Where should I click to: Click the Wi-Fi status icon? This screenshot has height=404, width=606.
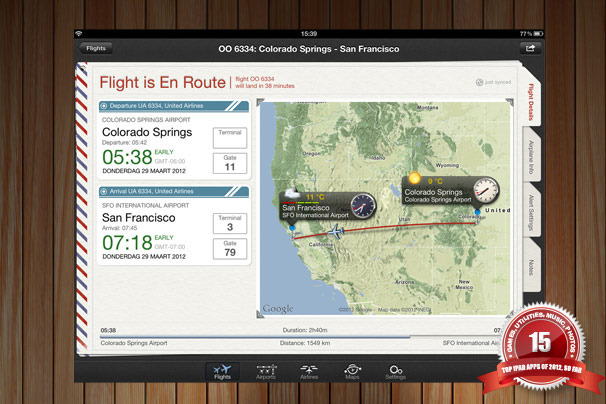click(79, 34)
